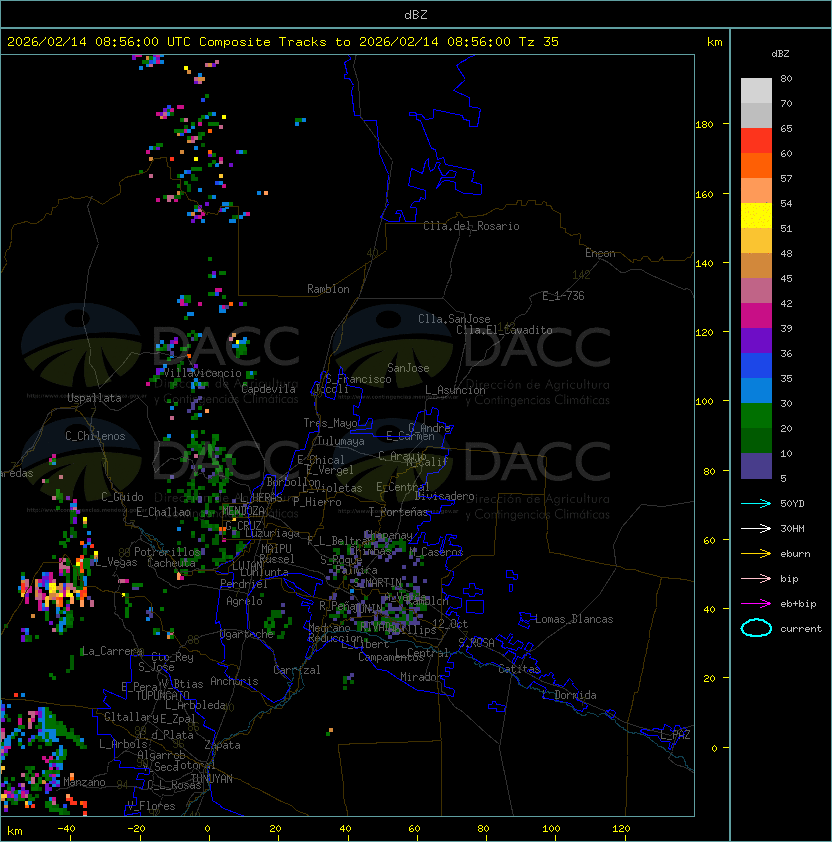Click the 'Catitas' label
Viewport: 832px width, 842px height.
point(519,669)
